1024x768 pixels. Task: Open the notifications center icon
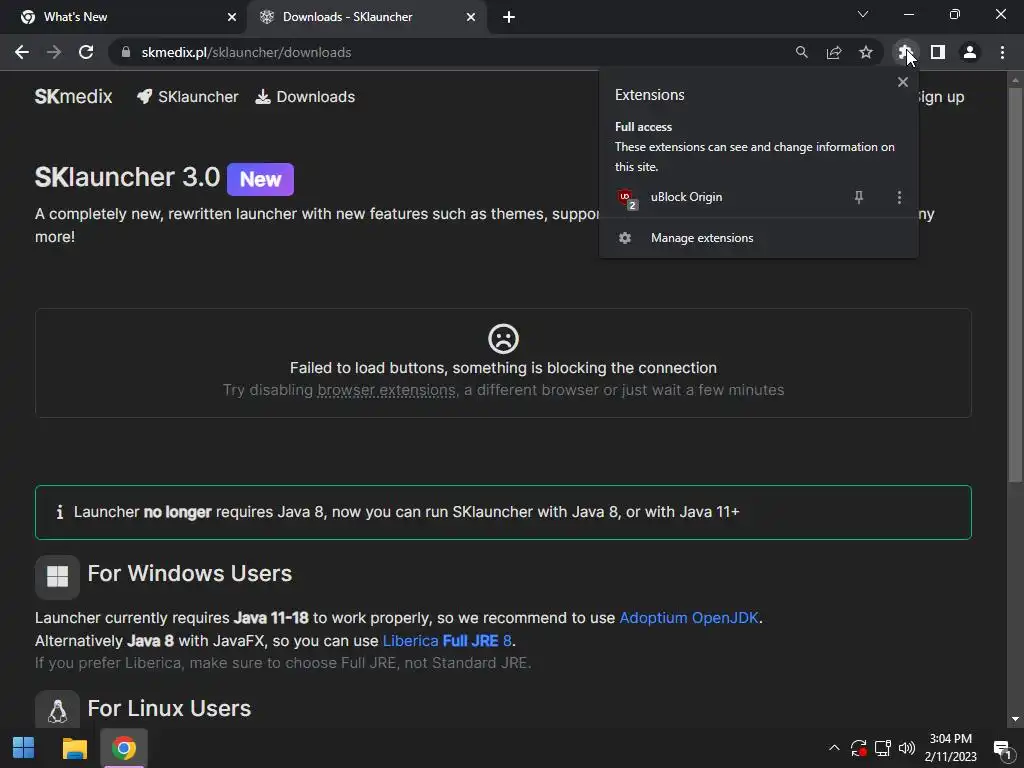point(1003,748)
